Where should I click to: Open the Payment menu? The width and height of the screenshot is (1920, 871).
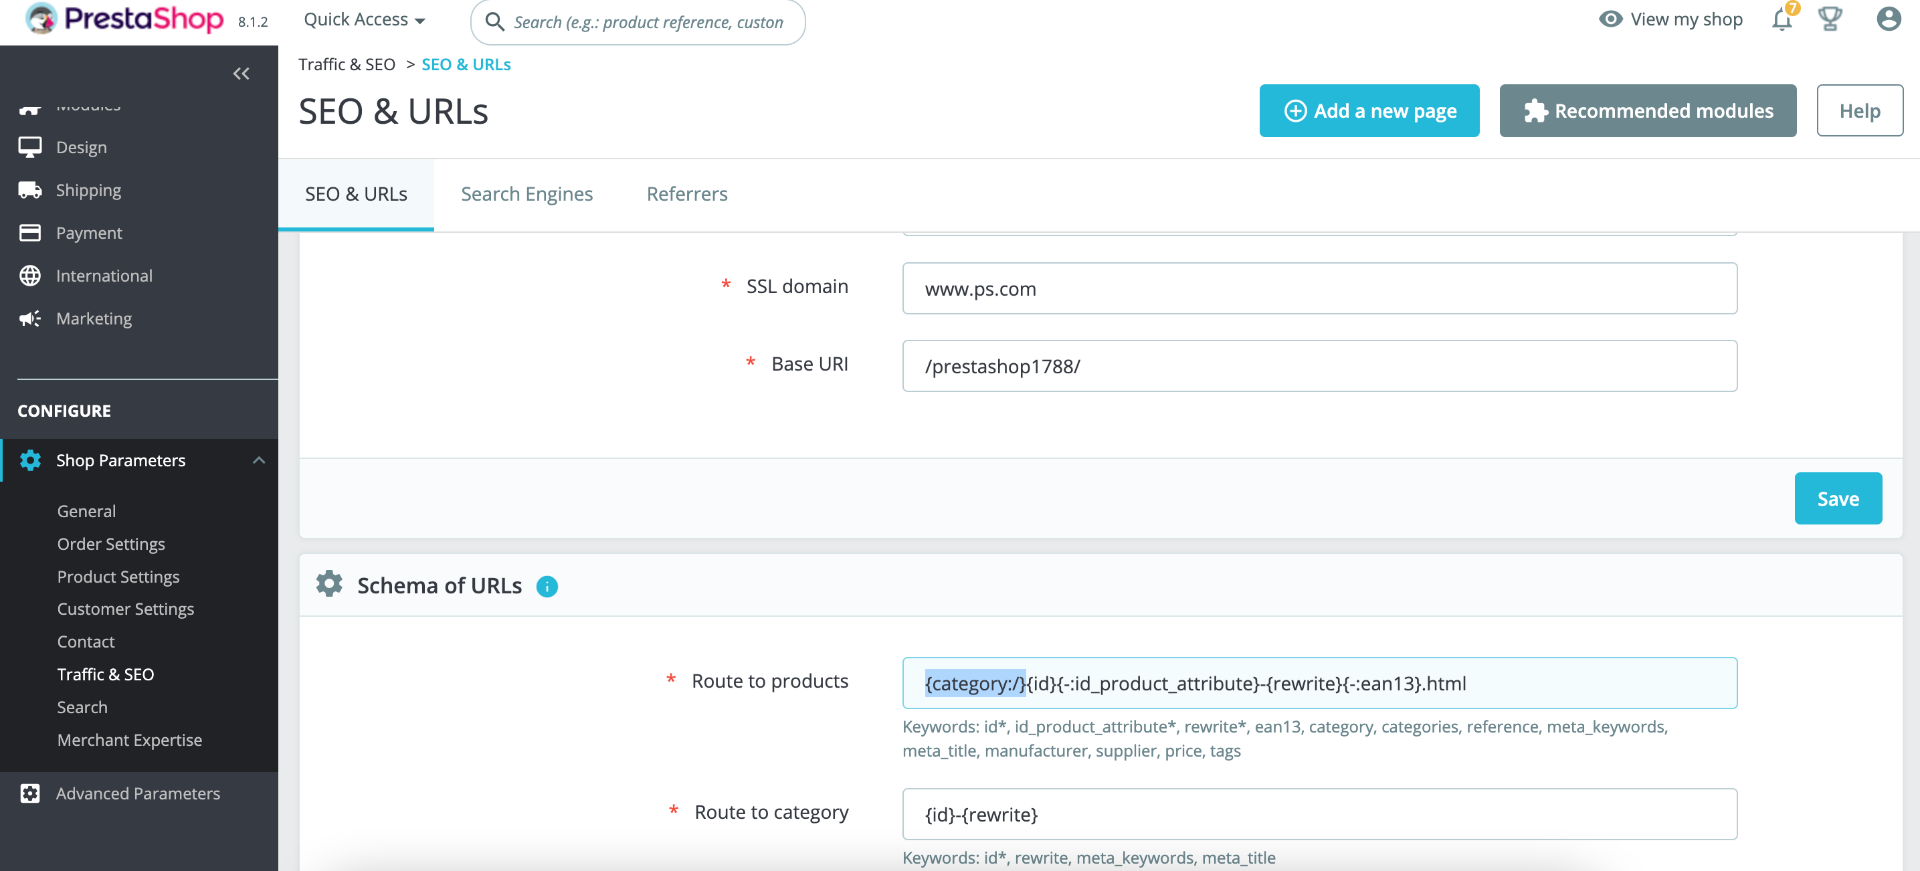point(89,233)
